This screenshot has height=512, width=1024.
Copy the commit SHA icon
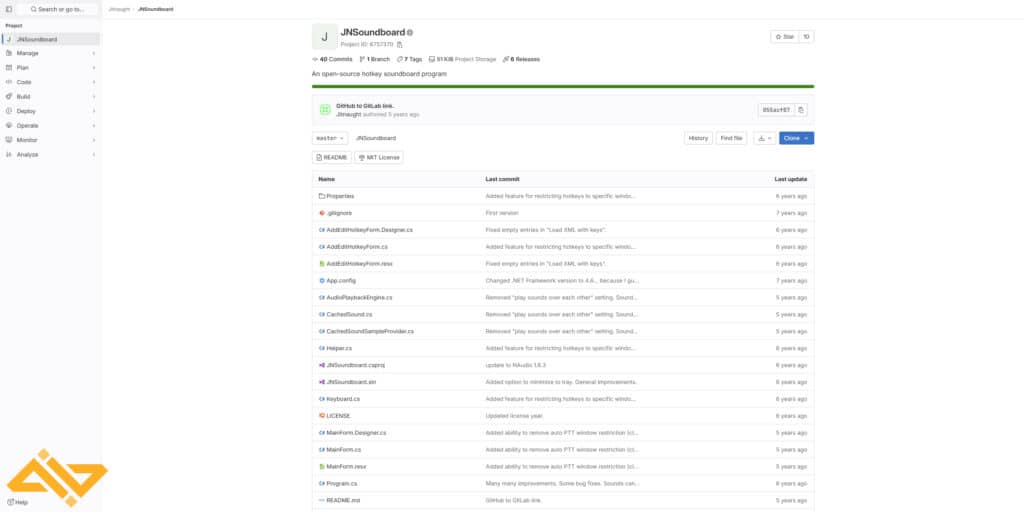tap(801, 110)
